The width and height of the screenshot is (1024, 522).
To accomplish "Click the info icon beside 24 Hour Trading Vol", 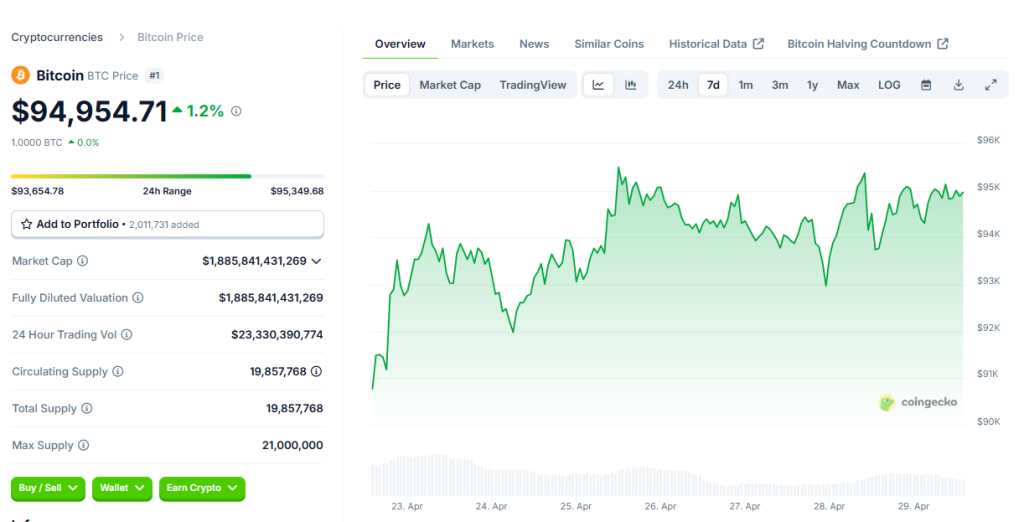I will click(x=127, y=334).
